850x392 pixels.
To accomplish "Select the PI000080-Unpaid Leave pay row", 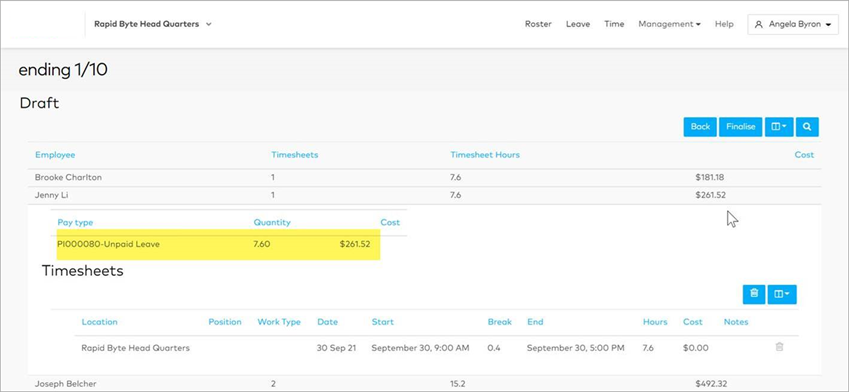I will coord(218,245).
